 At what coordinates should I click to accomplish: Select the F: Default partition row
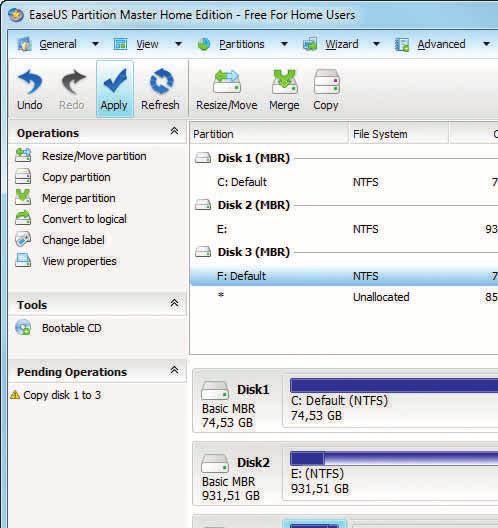tap(344, 276)
